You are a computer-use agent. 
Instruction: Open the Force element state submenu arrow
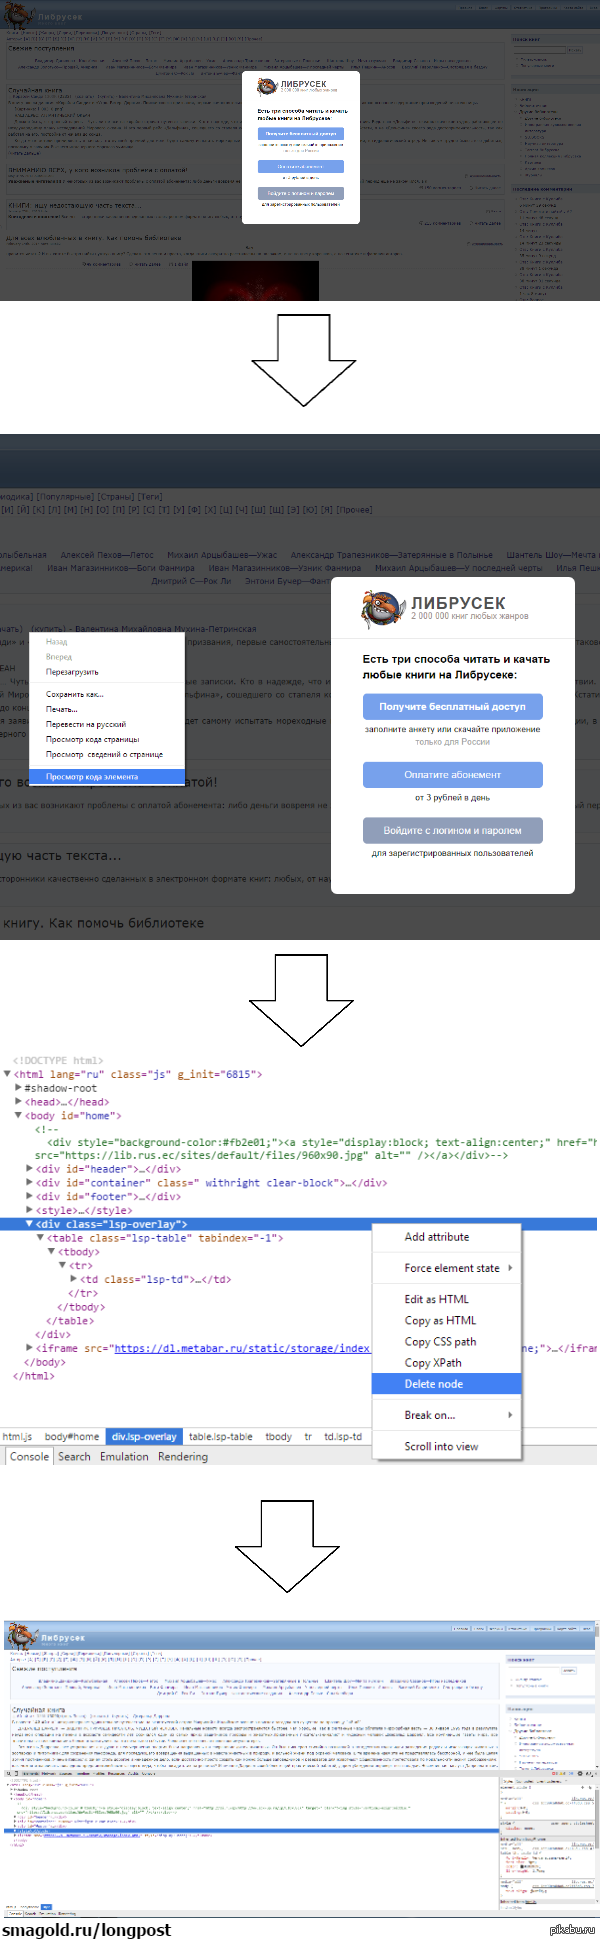[x=510, y=1268]
